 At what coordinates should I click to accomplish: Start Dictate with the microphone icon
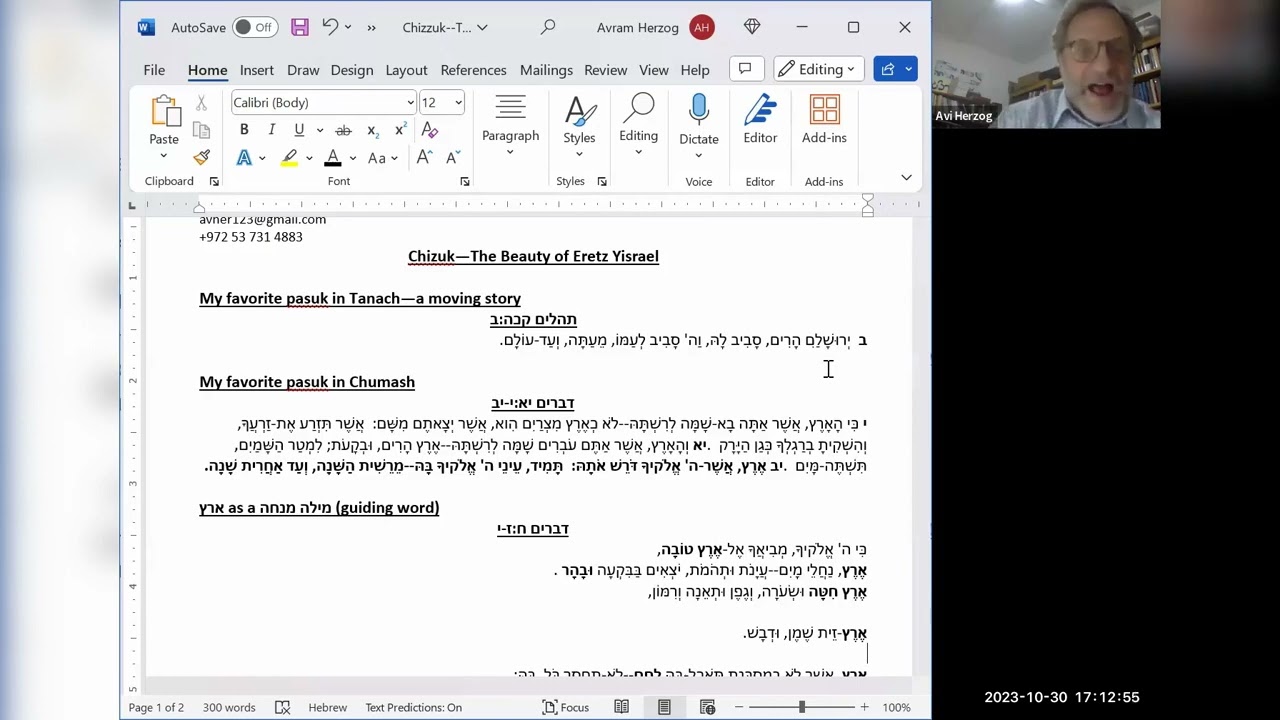click(x=698, y=112)
